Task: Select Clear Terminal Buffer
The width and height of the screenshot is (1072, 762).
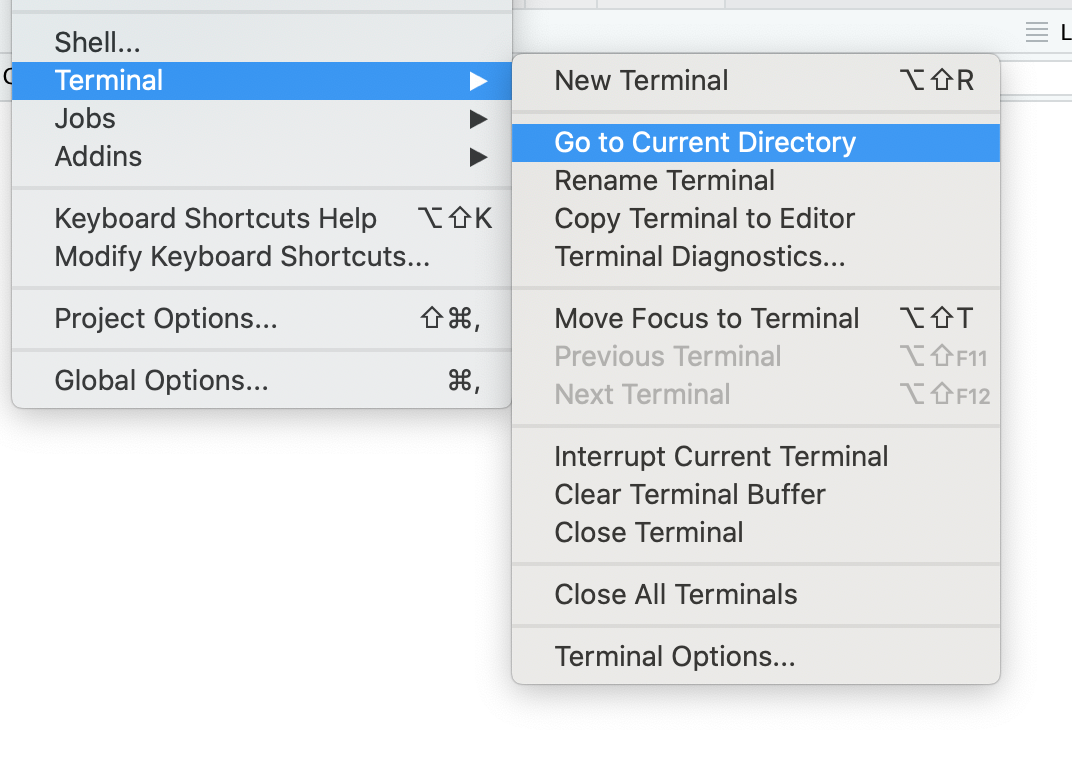Action: (690, 494)
